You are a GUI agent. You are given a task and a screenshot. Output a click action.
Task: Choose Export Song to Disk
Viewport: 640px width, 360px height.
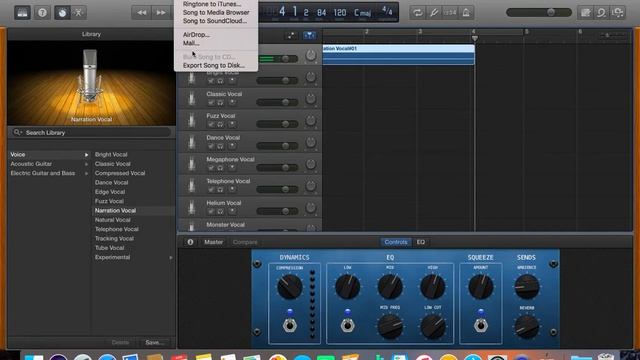214,65
